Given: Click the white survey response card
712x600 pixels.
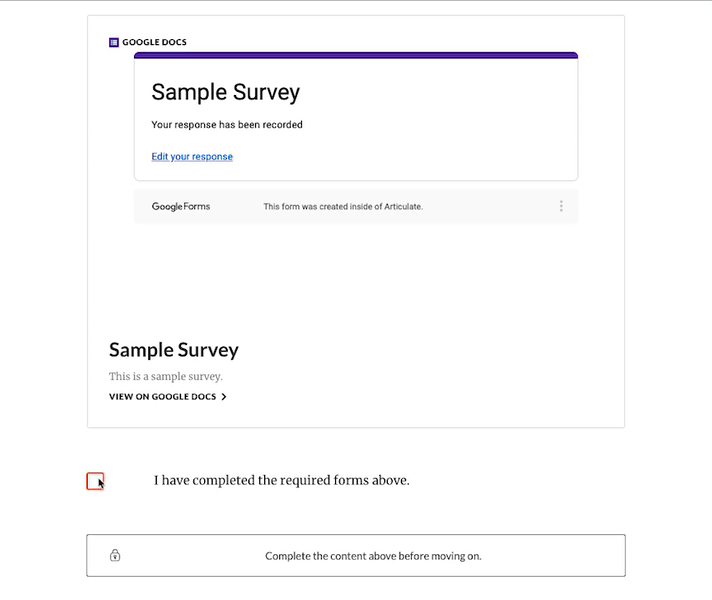Looking at the screenshot, I should (x=356, y=116).
